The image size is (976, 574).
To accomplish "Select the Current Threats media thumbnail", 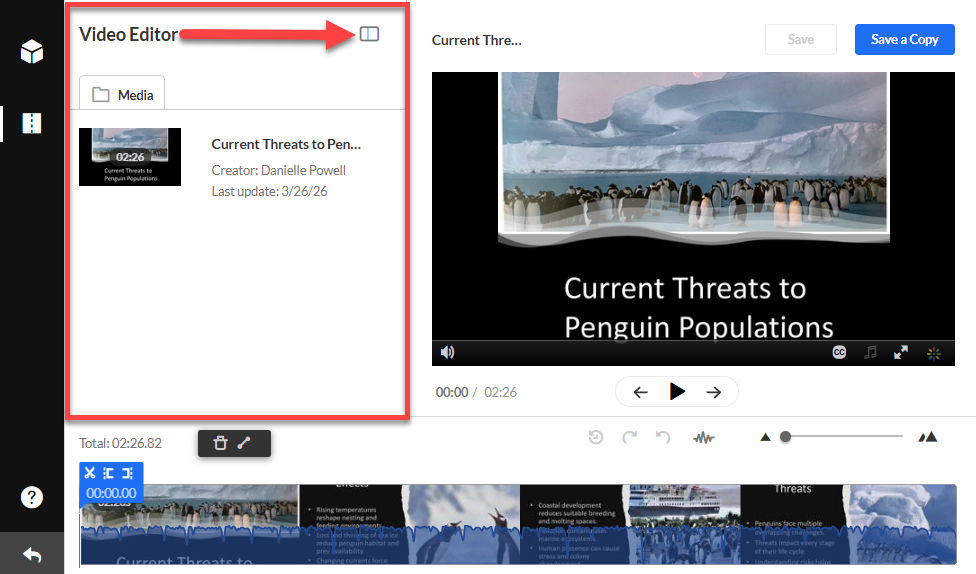I will (x=130, y=157).
